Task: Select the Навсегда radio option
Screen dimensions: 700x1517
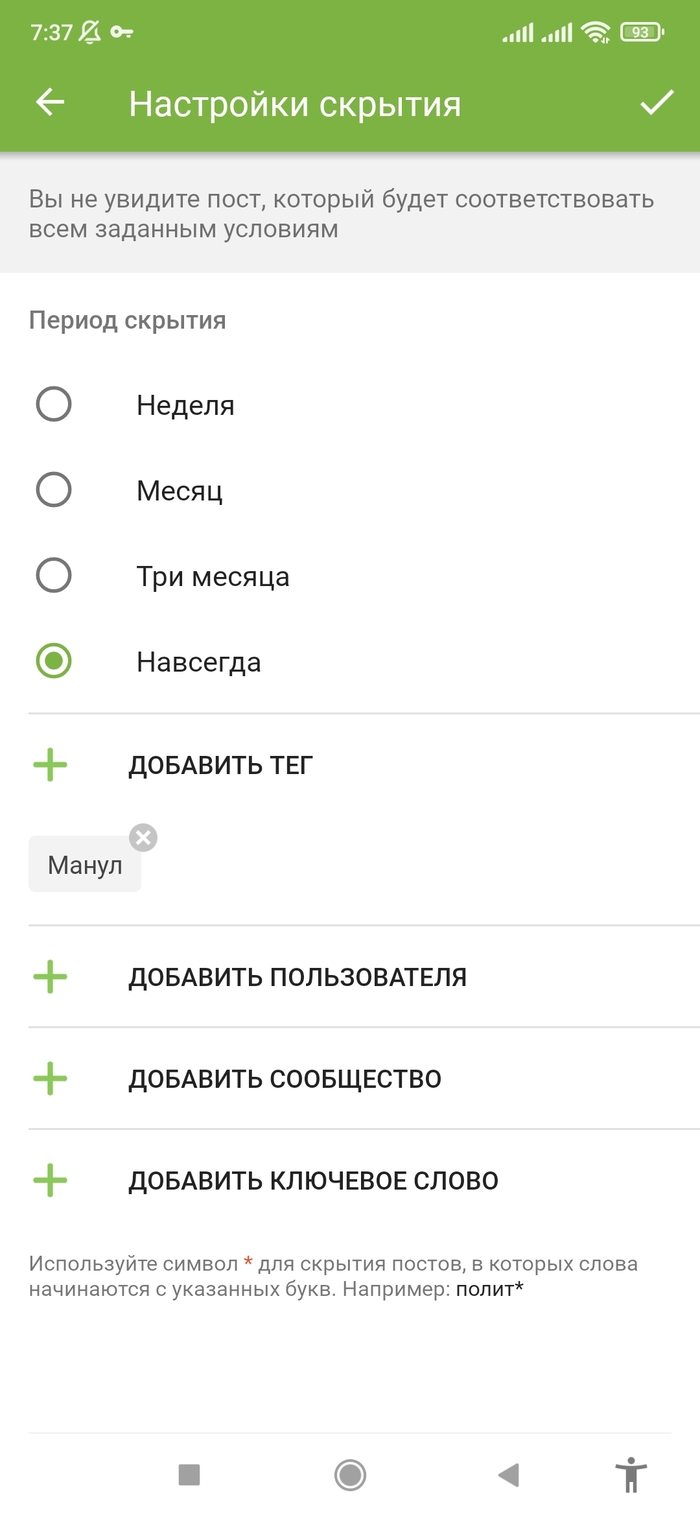Action: (54, 662)
